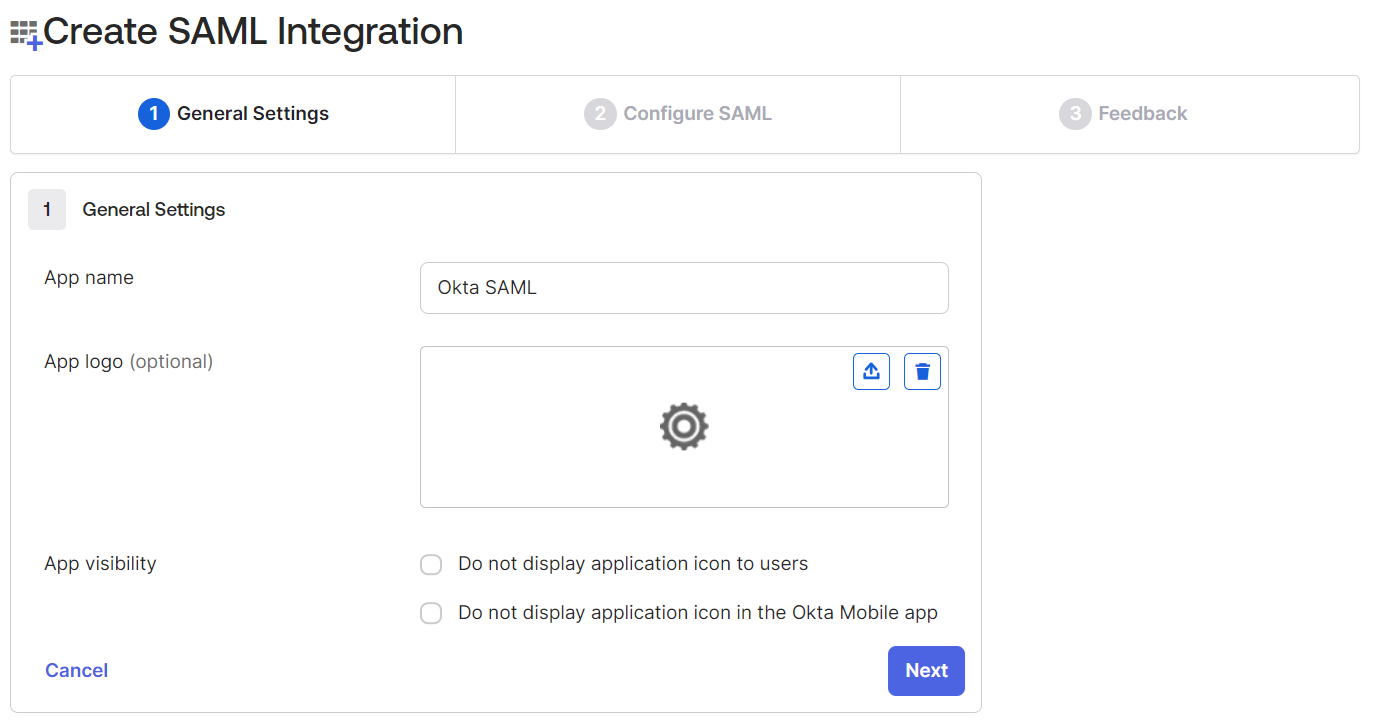Click the gear placeholder logo image
Screen dimensions: 1373x728
coord(684,426)
